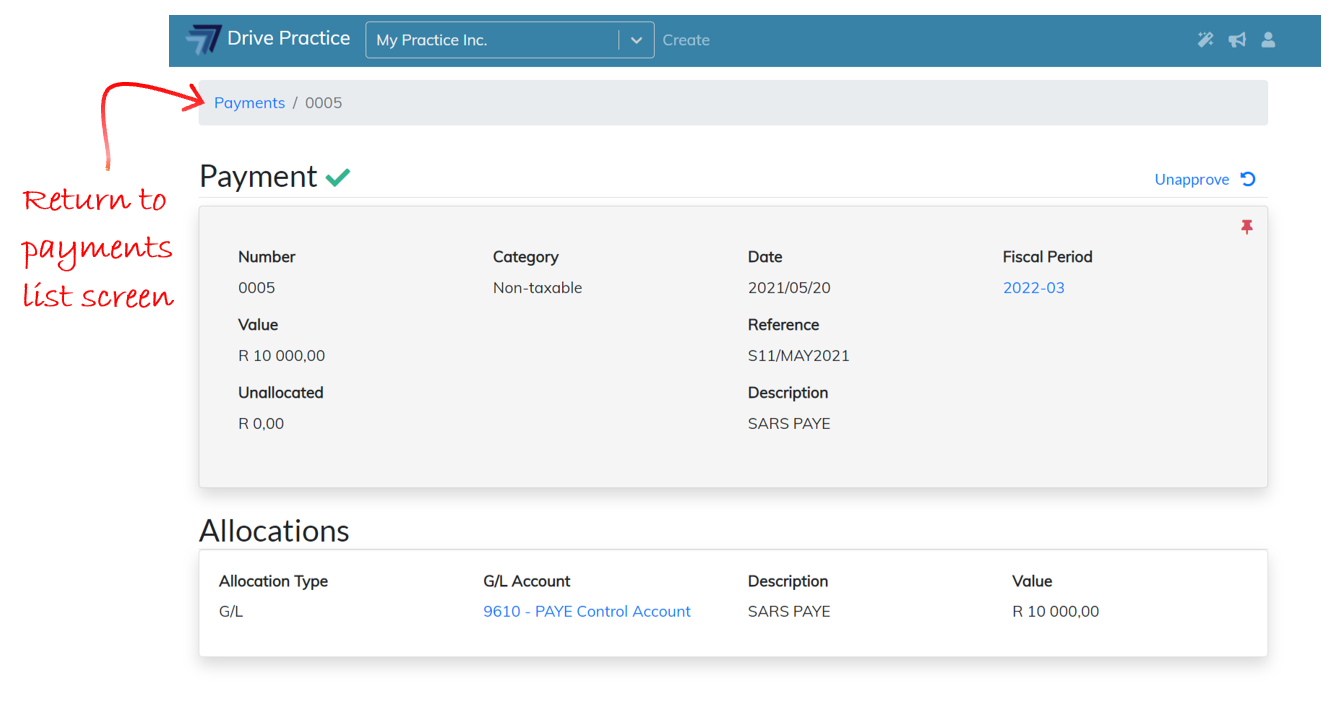Open 9610 - PAYE Control Account link
1343x707 pixels.
tap(587, 612)
